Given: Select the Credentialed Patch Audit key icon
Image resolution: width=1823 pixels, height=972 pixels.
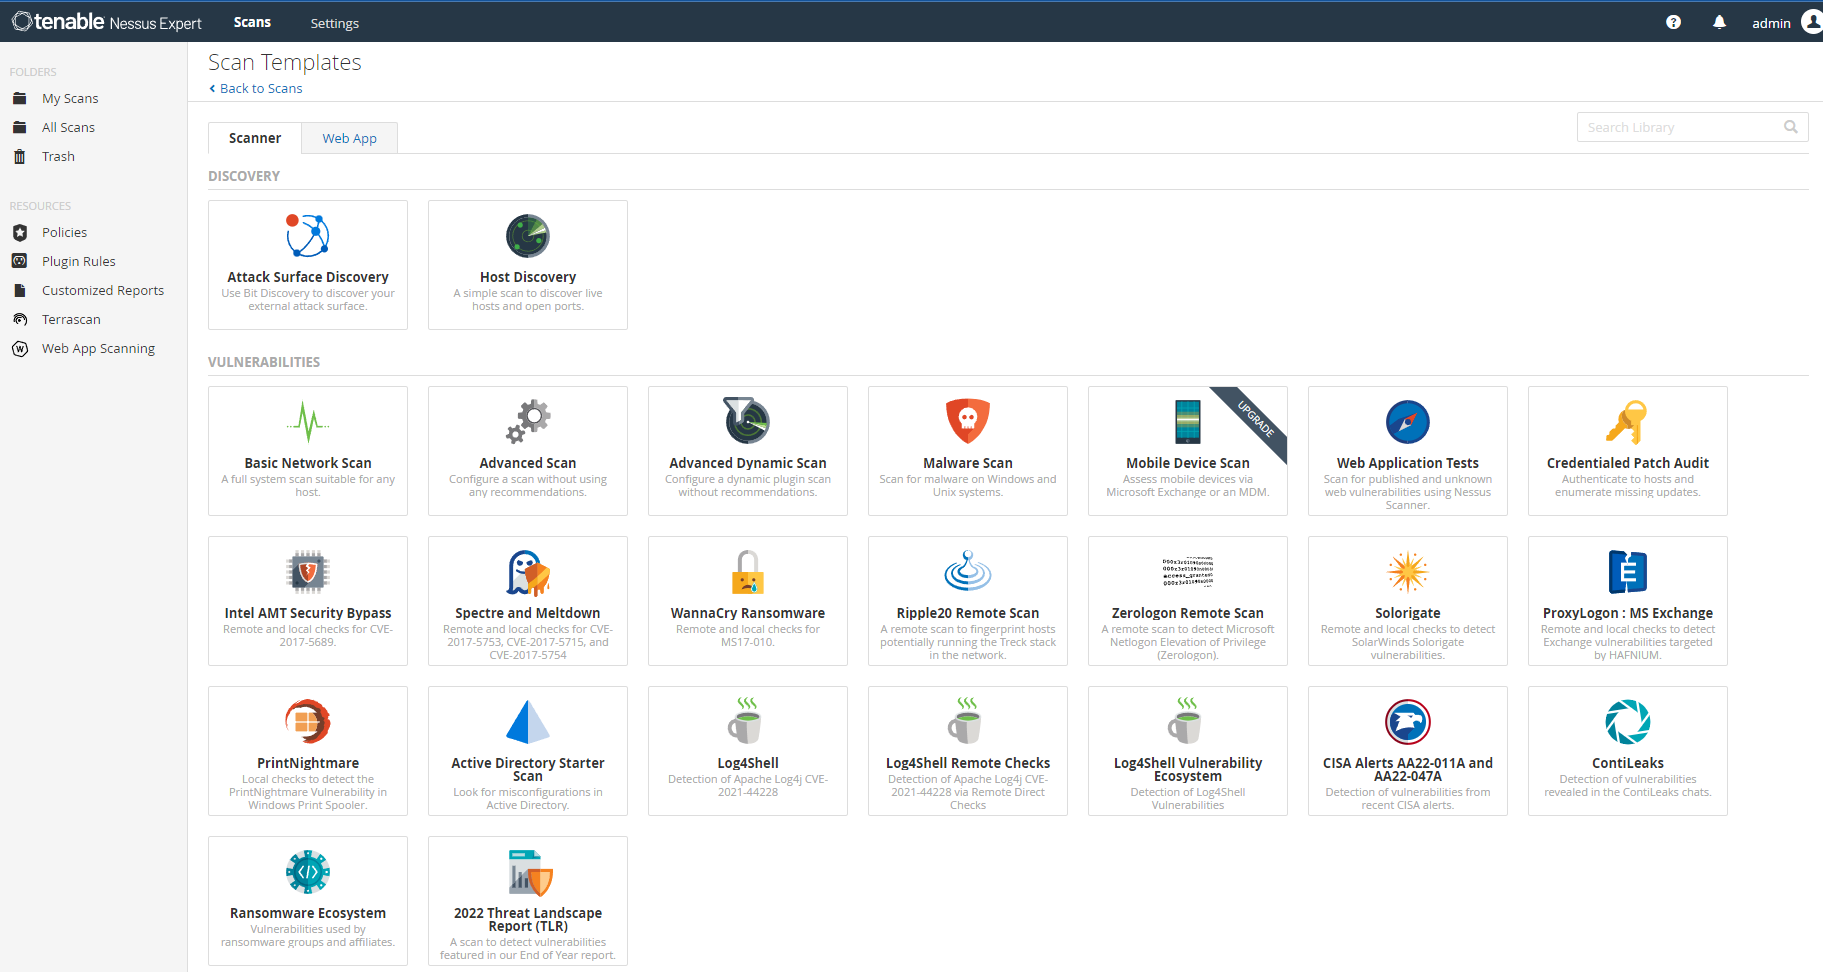Looking at the screenshot, I should [1627, 422].
